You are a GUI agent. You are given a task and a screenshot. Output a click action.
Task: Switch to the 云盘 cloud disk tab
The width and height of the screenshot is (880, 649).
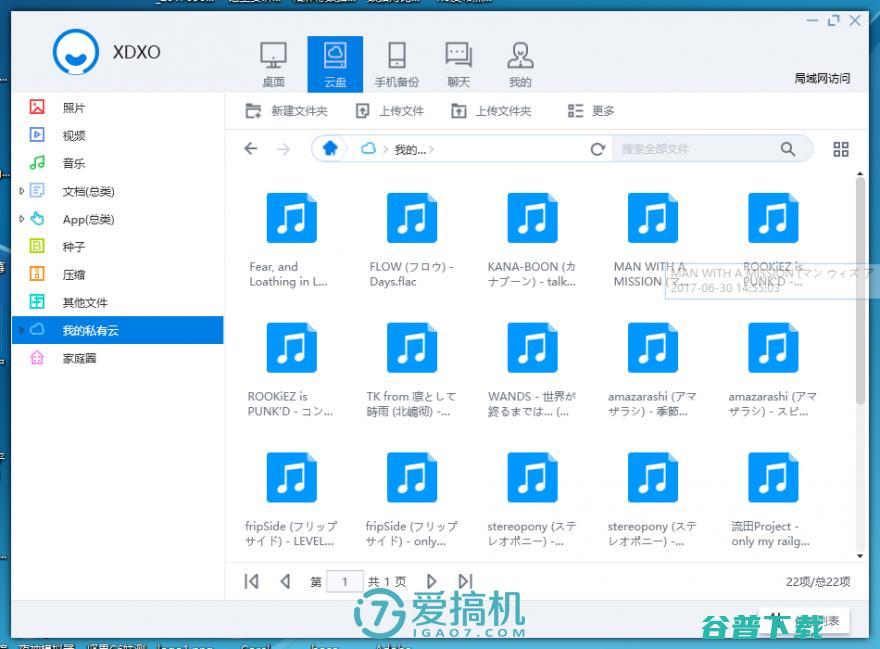click(x=335, y=65)
